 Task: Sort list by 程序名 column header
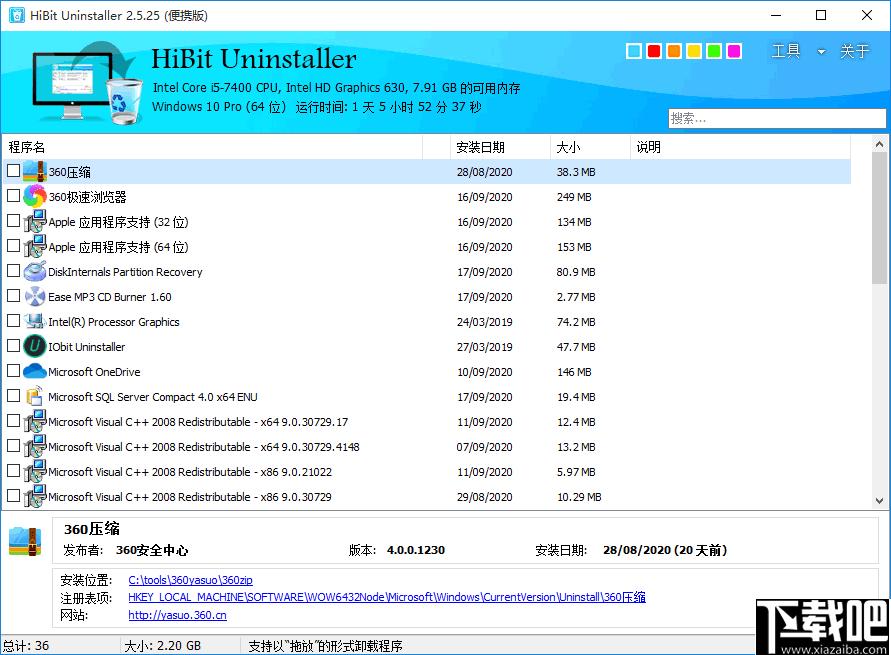point(212,147)
